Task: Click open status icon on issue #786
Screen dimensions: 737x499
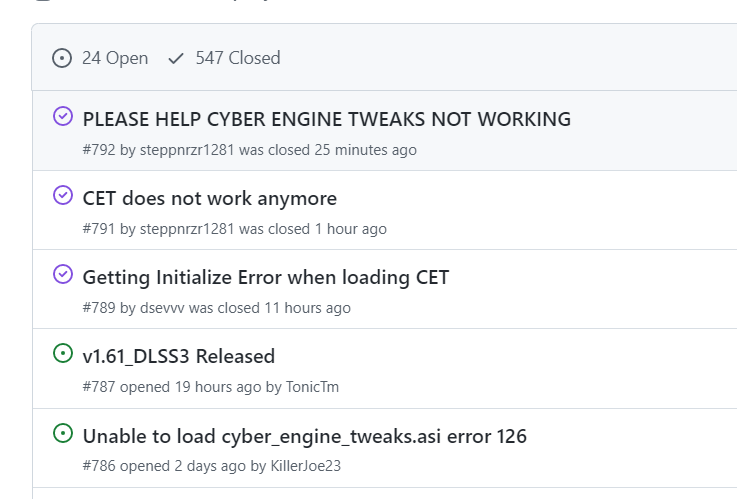Action: point(63,433)
